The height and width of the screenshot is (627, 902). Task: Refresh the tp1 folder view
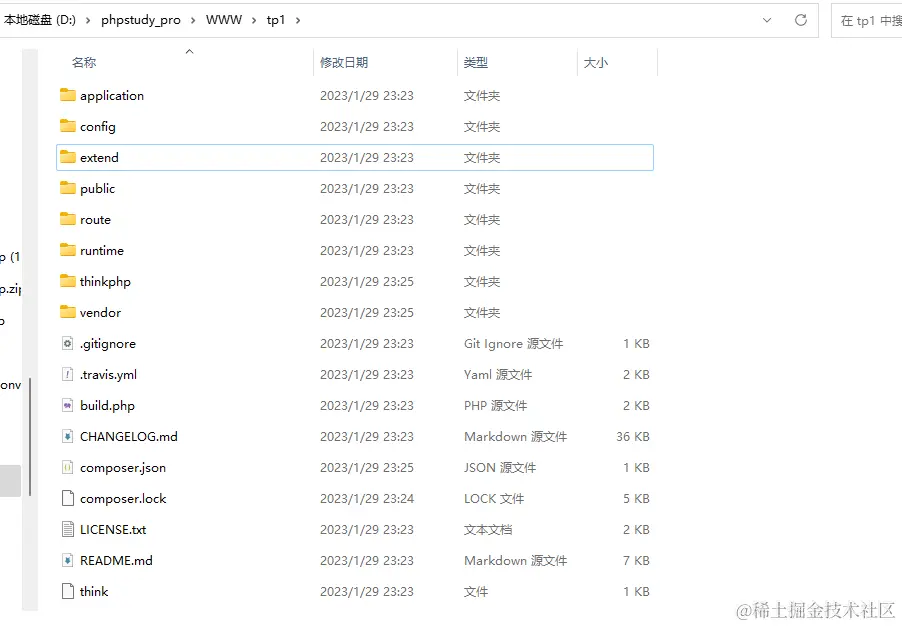[x=801, y=20]
